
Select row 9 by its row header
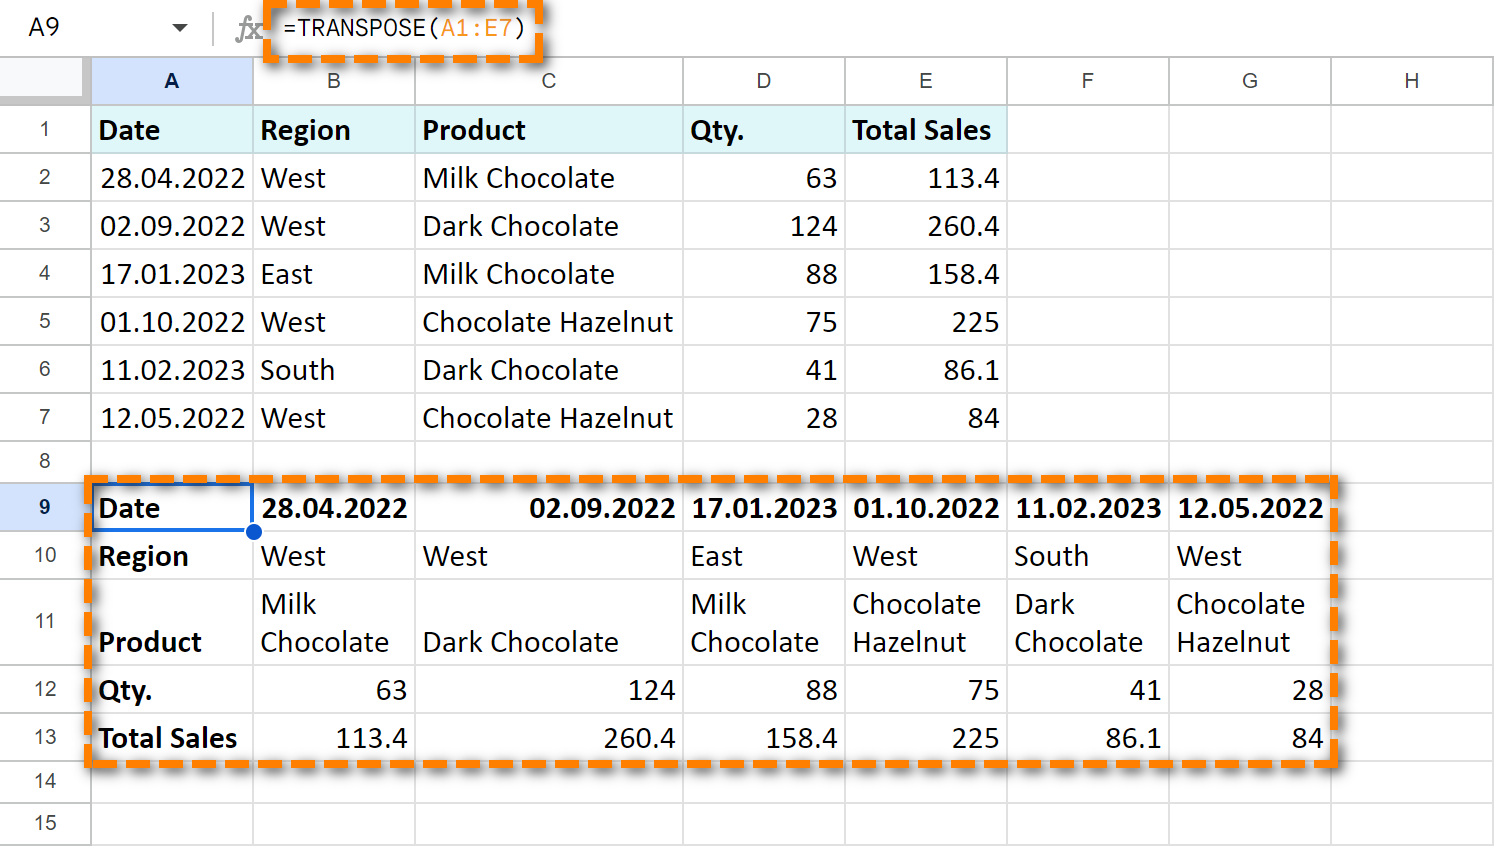click(43, 507)
